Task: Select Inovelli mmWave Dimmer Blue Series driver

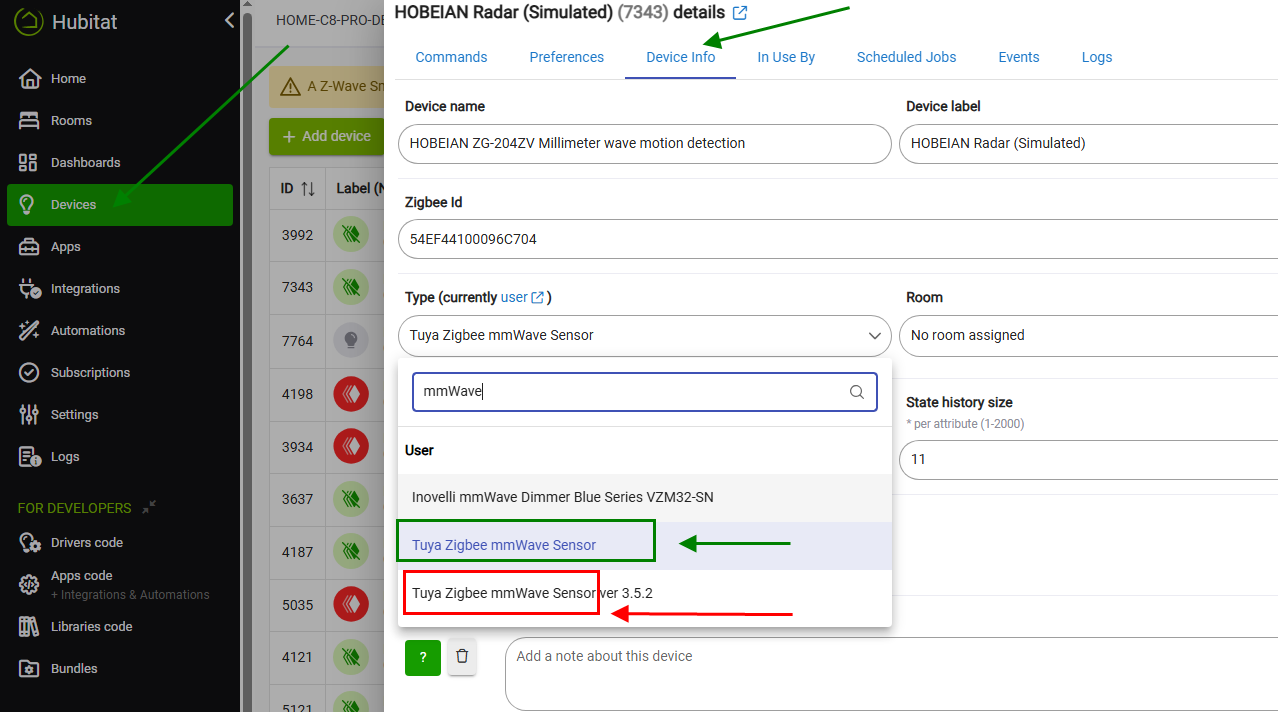Action: 644,497
